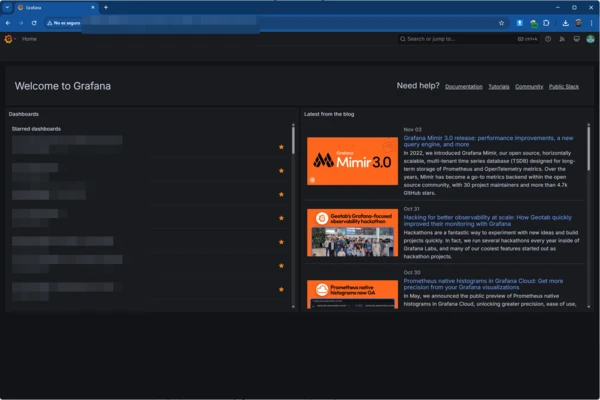The height and width of the screenshot is (400, 600).
Task: Close the Grafana browser tab
Action: tap(93, 7)
